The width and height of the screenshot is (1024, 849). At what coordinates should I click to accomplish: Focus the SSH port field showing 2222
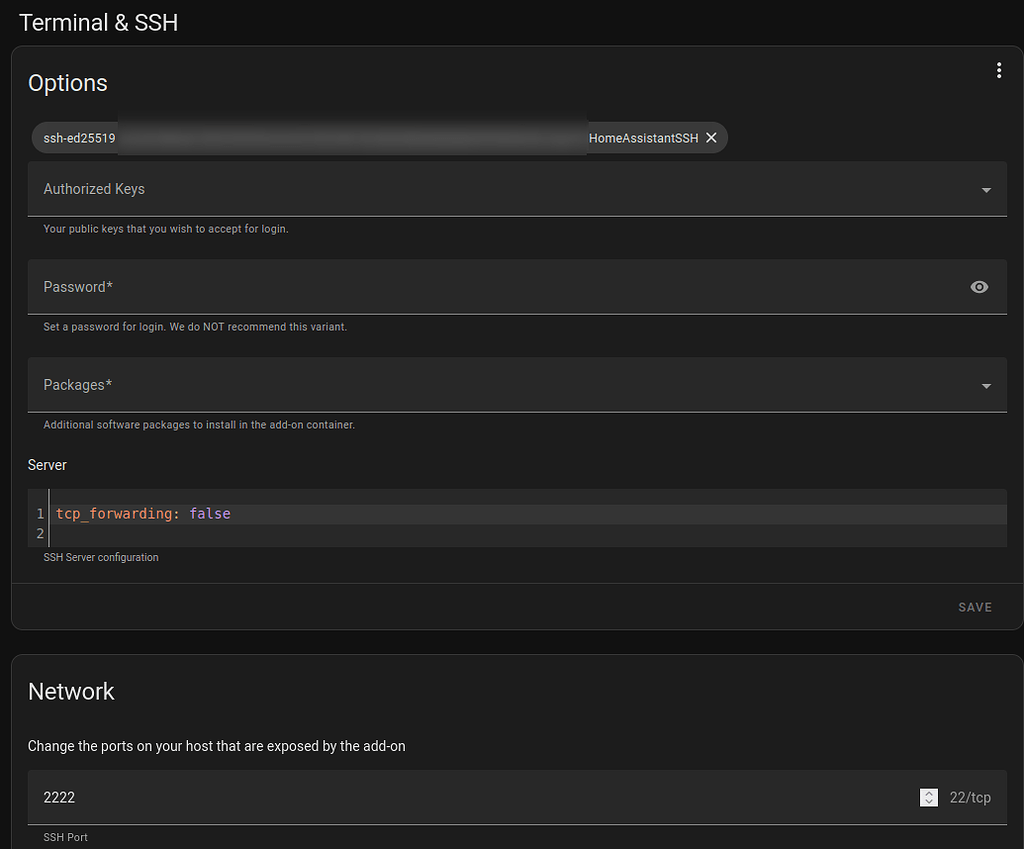coord(400,797)
